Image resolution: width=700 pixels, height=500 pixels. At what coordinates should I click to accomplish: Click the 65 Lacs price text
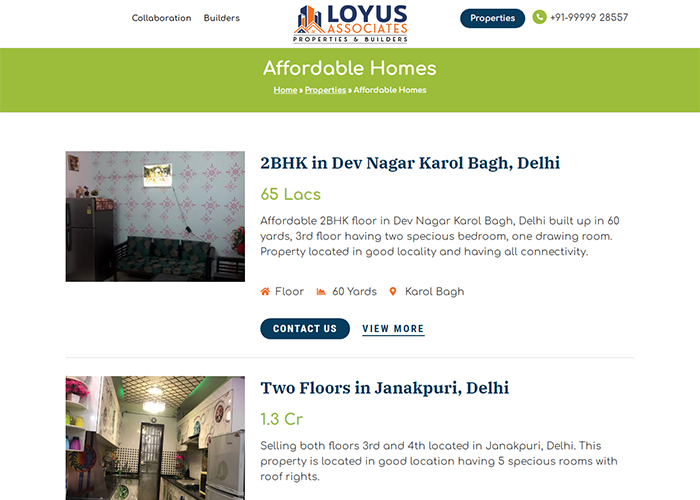(291, 194)
